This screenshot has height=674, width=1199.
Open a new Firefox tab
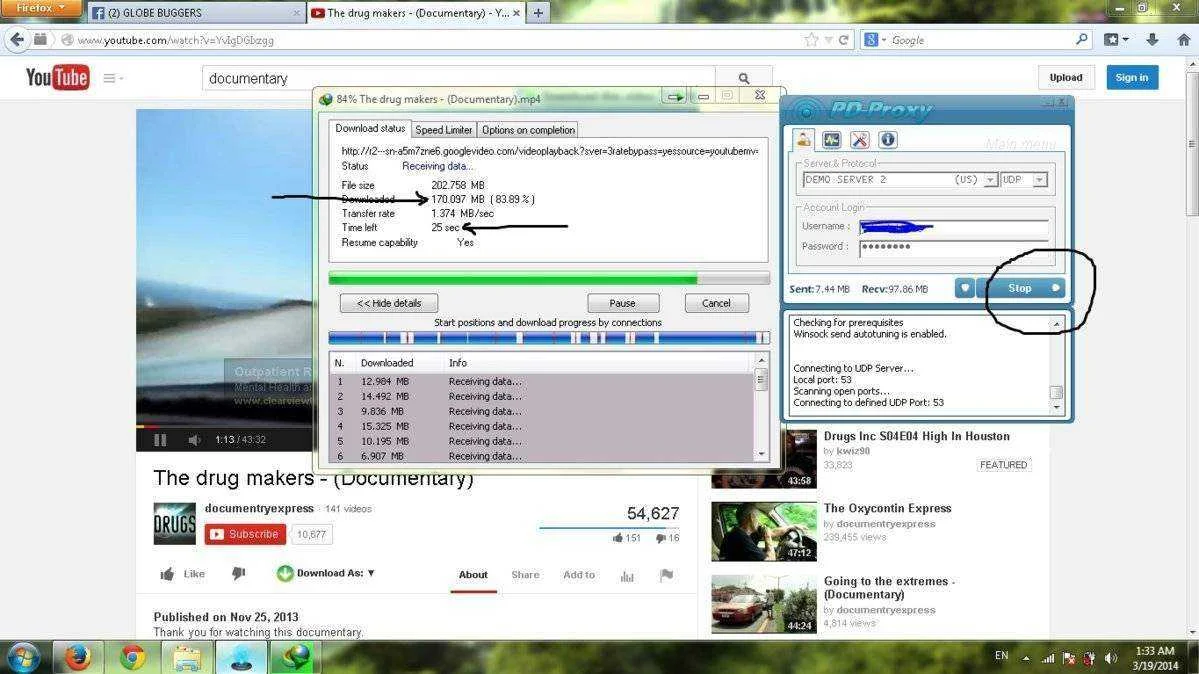pyautogui.click(x=538, y=13)
